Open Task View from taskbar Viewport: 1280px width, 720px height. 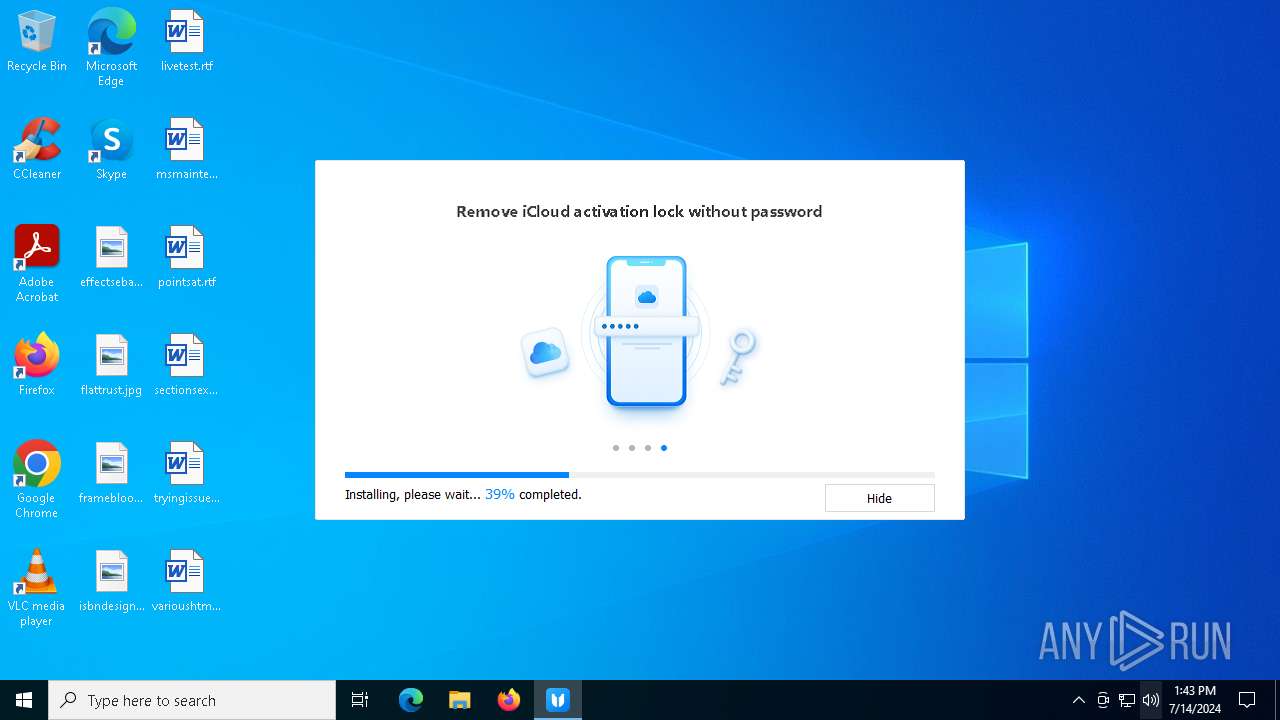360,700
